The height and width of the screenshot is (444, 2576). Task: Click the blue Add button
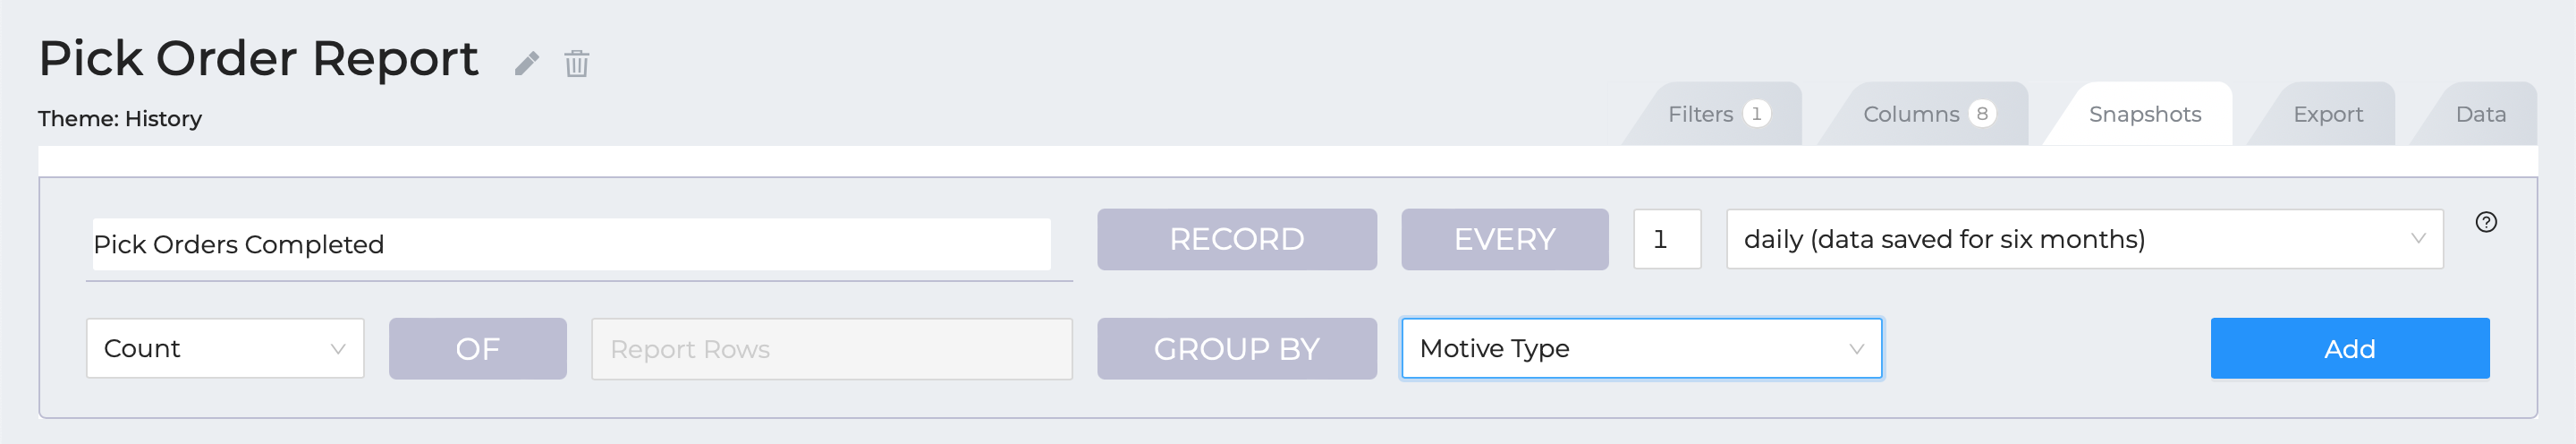tap(2349, 348)
